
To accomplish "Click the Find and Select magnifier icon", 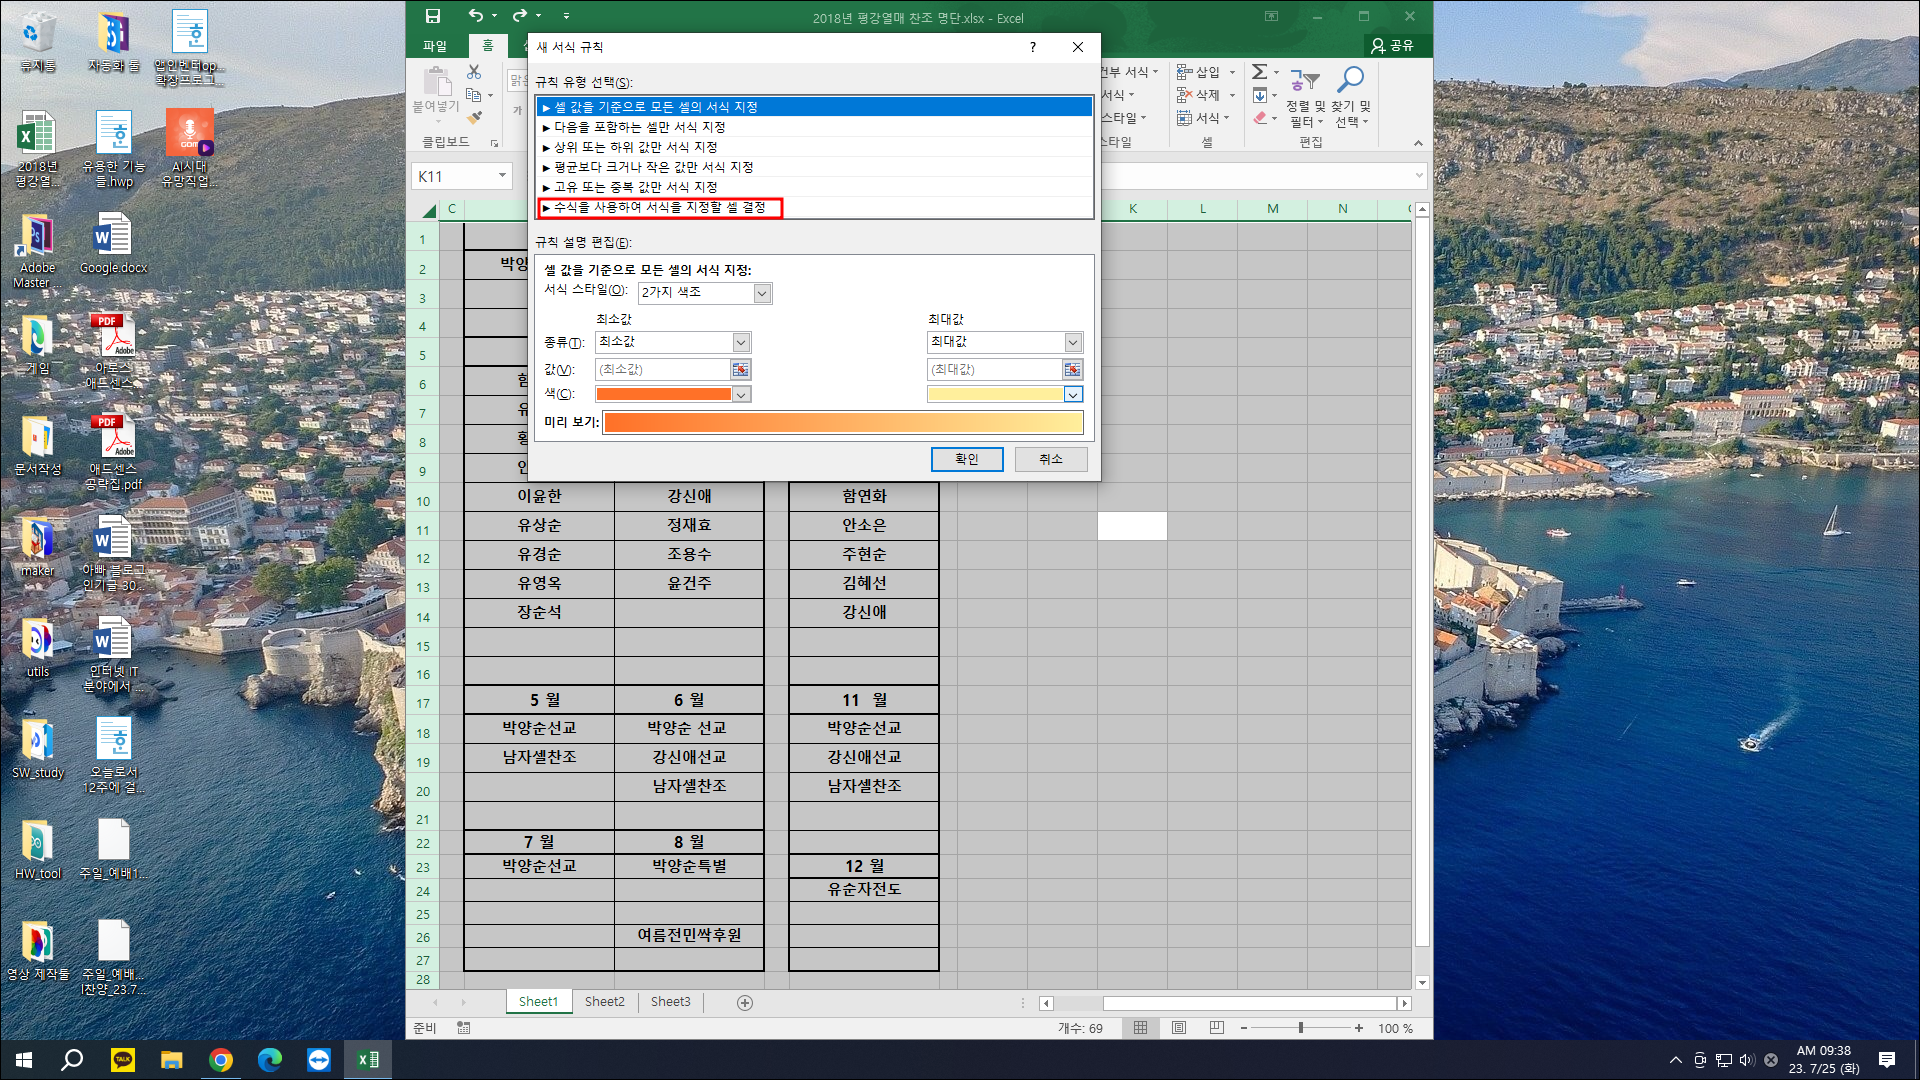I will point(1351,79).
